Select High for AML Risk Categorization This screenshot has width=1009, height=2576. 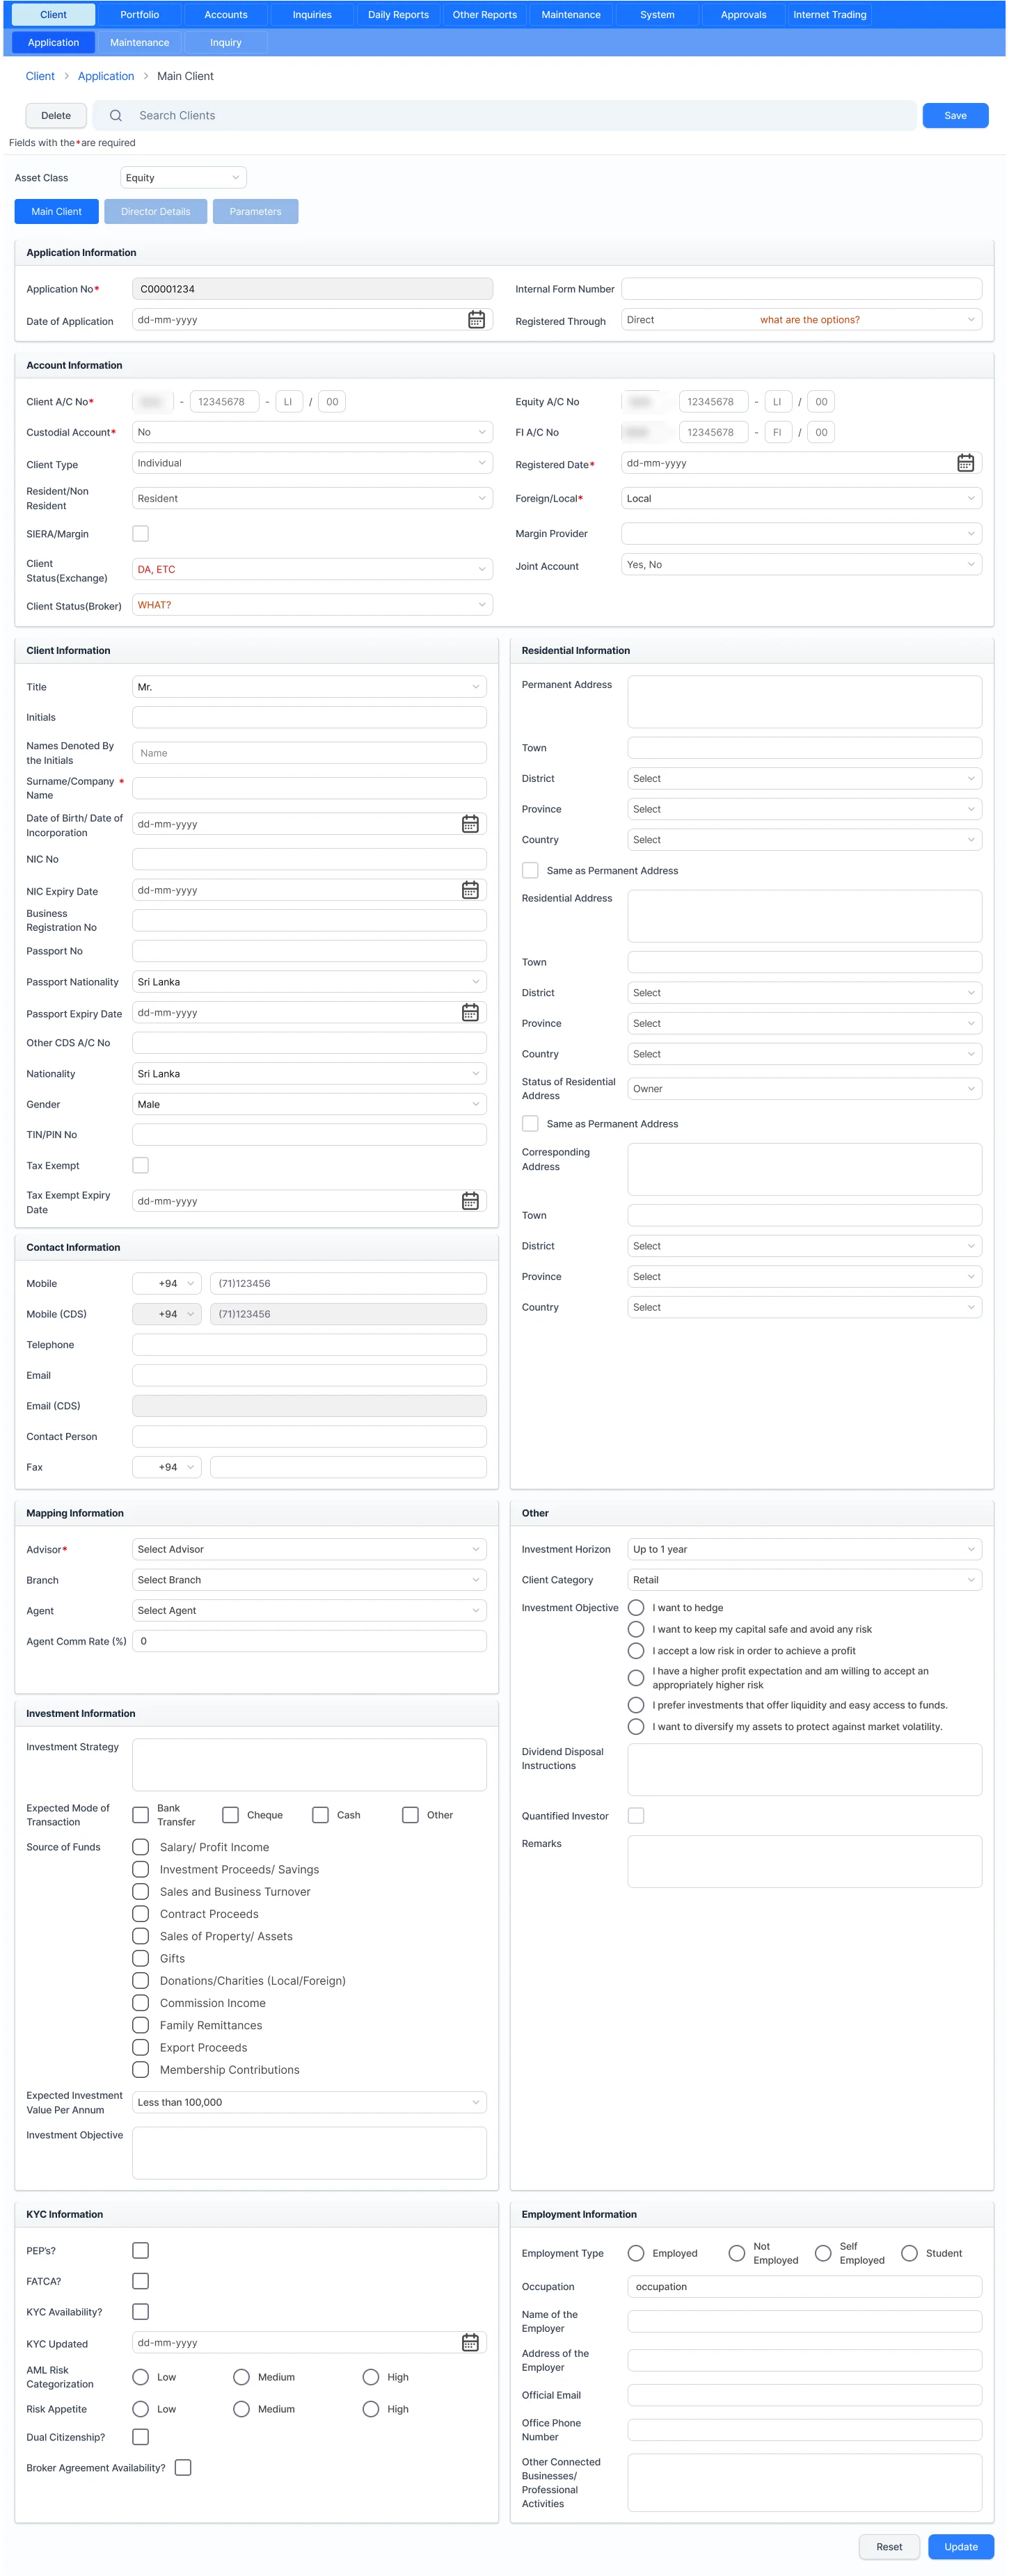(371, 2378)
